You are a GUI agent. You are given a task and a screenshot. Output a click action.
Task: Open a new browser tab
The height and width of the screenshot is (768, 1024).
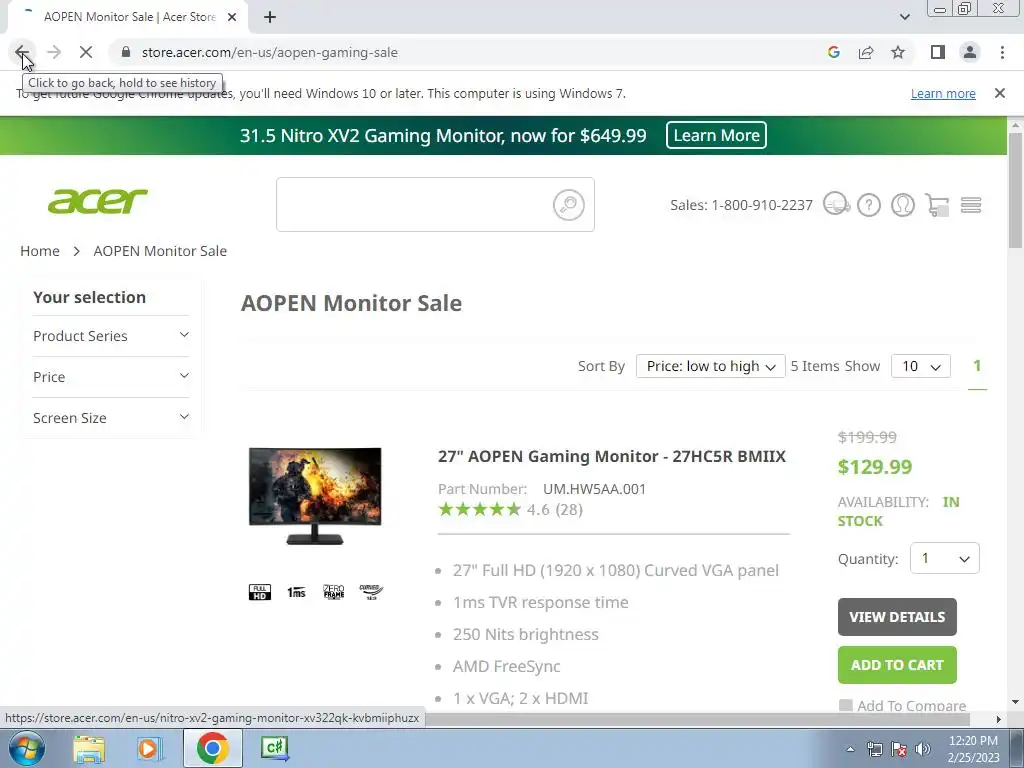tap(270, 17)
